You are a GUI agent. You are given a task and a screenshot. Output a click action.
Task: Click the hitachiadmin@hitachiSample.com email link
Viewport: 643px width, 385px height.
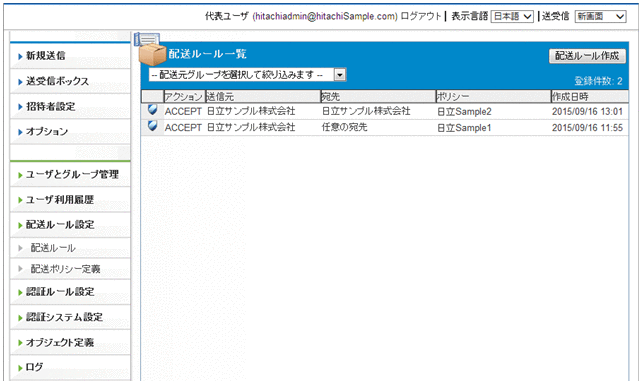click(325, 16)
